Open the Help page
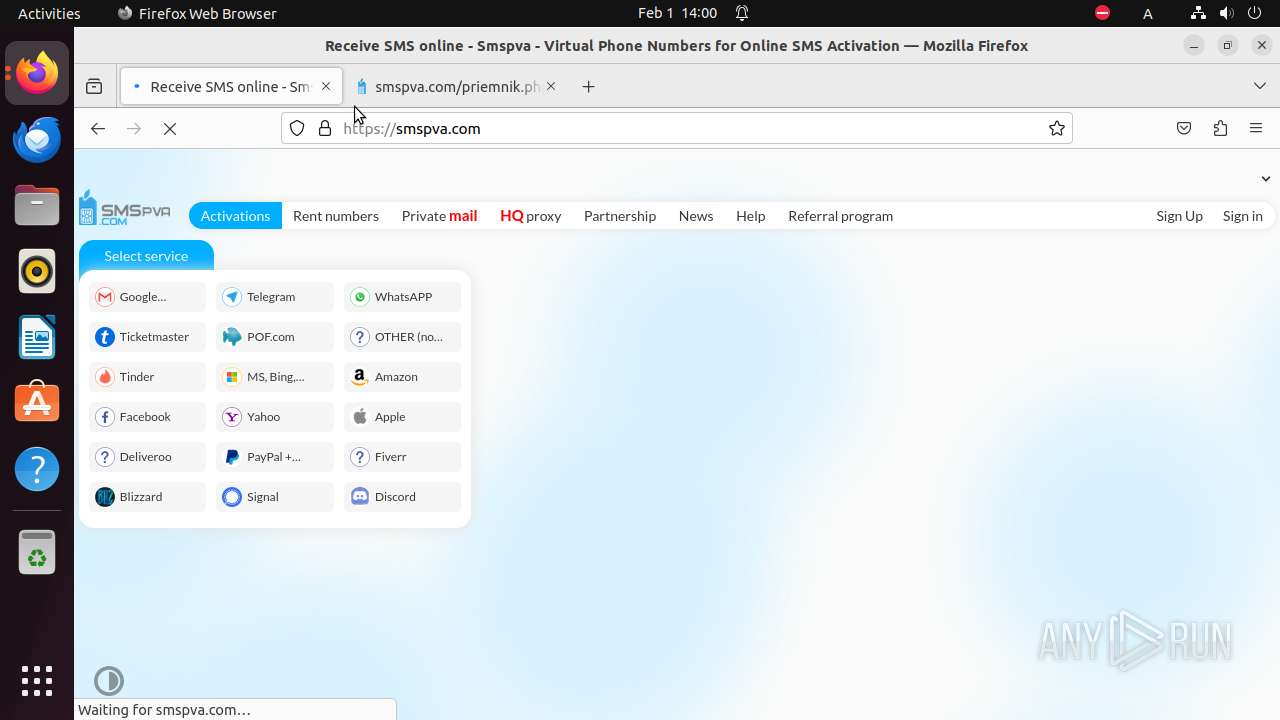This screenshot has width=1280, height=720. coord(750,216)
